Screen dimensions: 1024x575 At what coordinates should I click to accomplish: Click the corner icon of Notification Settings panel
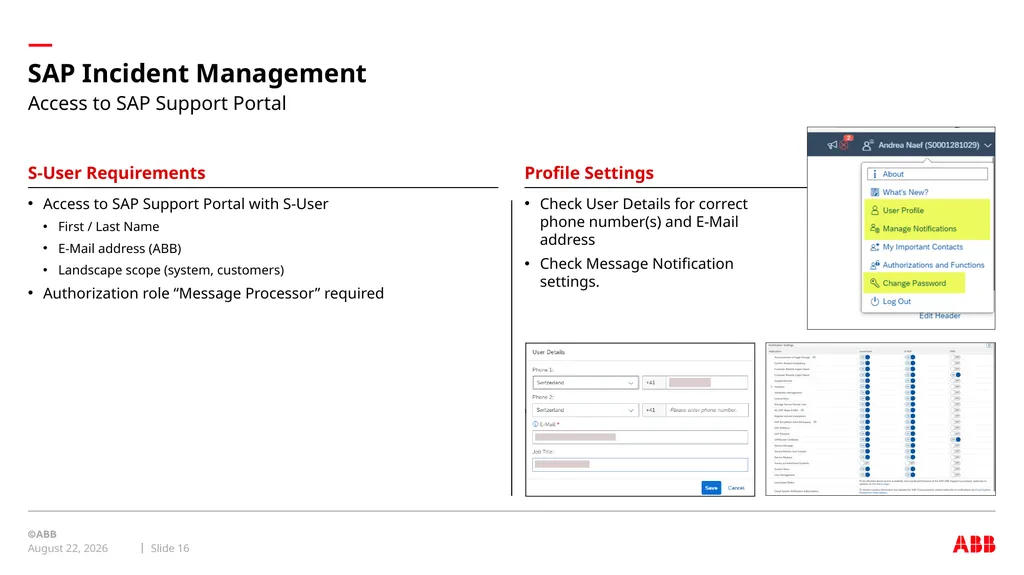(x=989, y=345)
